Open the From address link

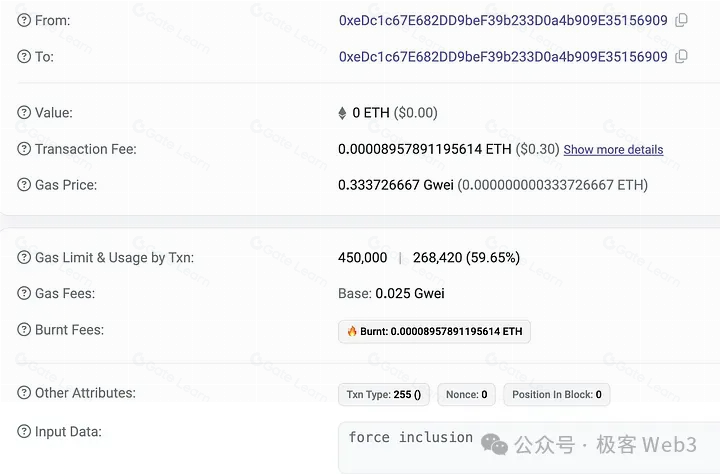(503, 20)
